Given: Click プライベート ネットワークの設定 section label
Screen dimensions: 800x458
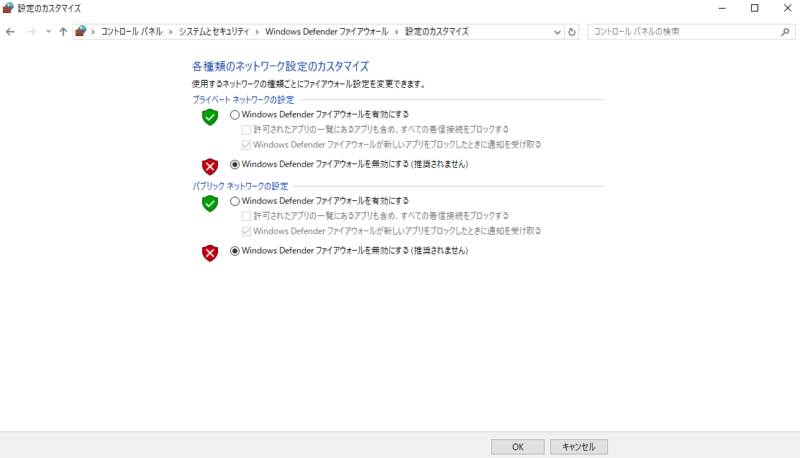Looking at the screenshot, I should (x=243, y=99).
